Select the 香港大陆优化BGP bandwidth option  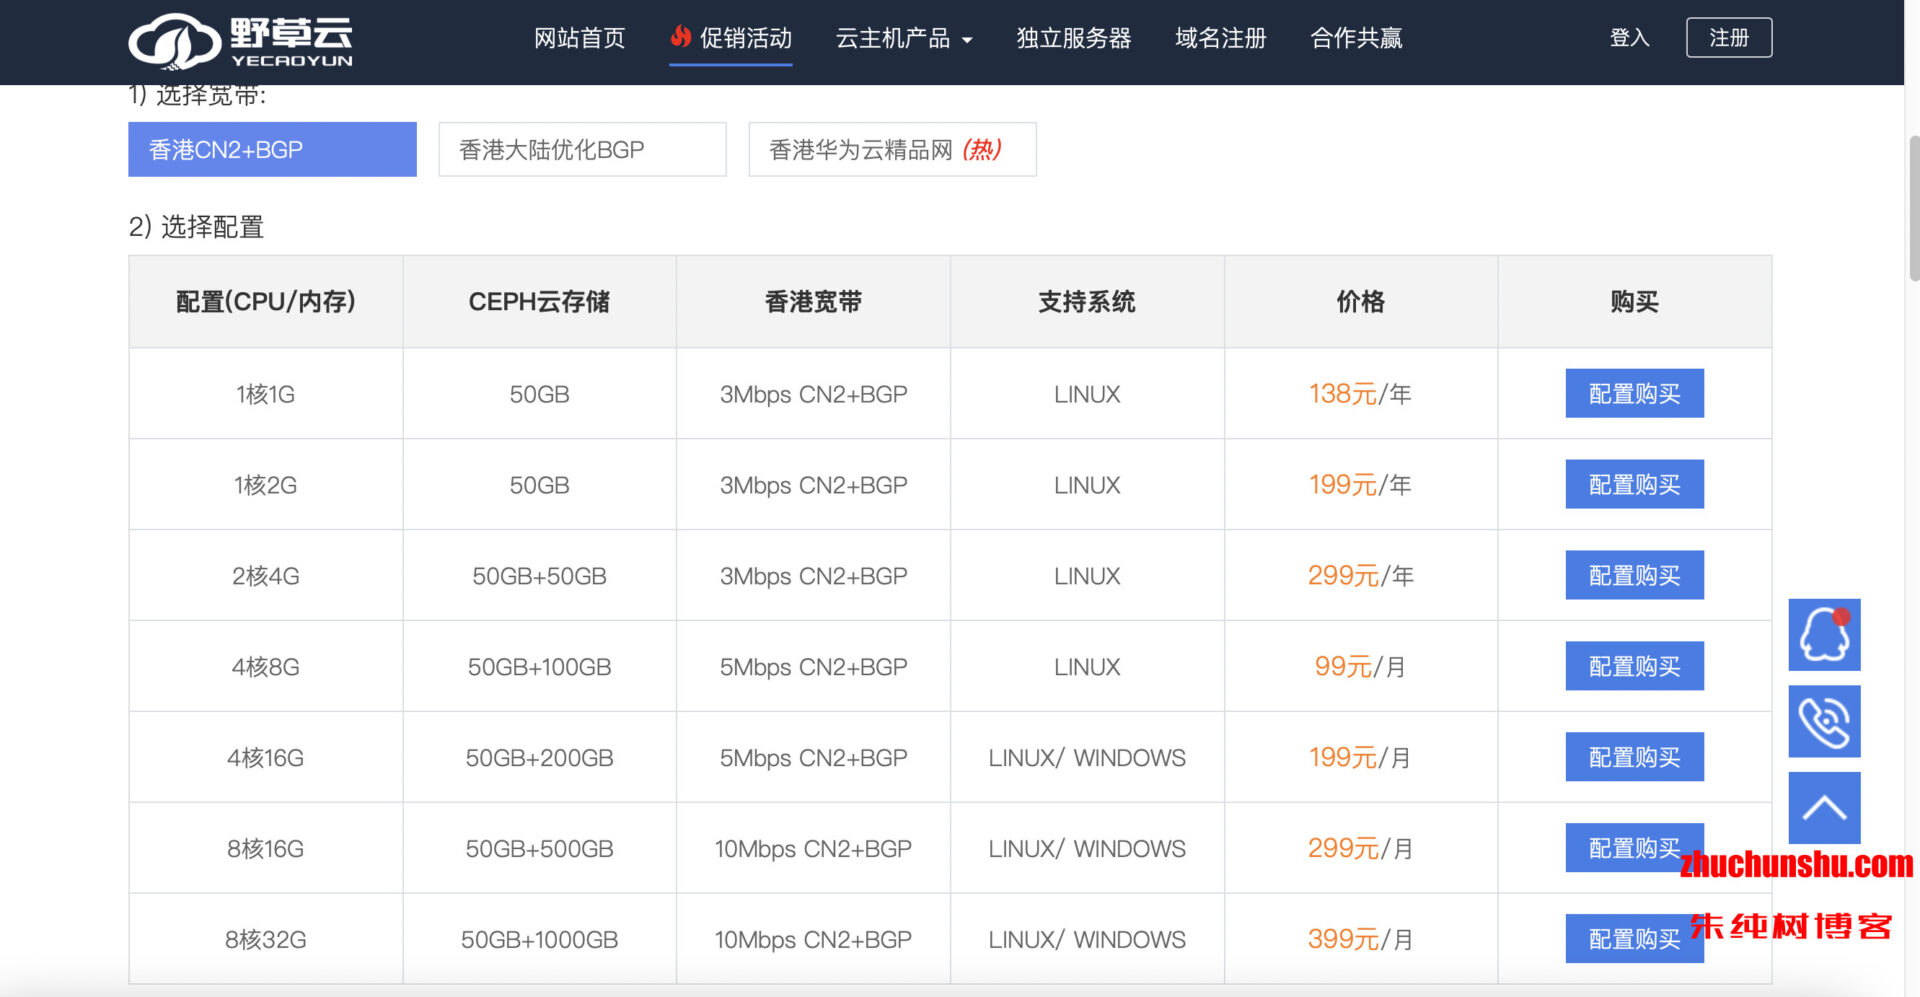tap(582, 150)
